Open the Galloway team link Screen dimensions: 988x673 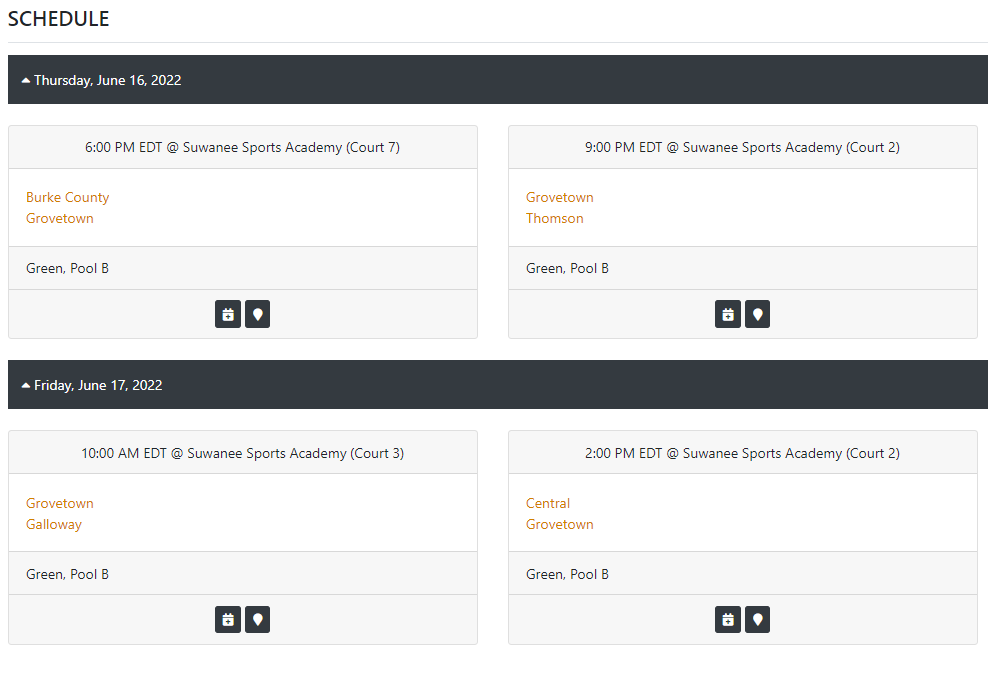[x=54, y=524]
